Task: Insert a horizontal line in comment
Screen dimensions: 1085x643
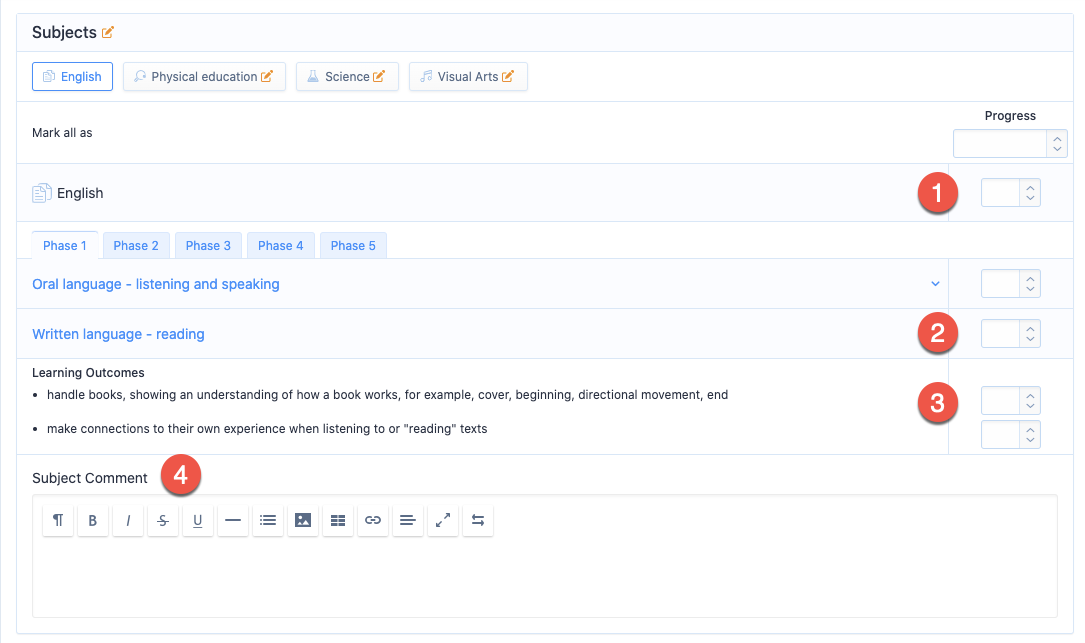Action: coord(233,520)
